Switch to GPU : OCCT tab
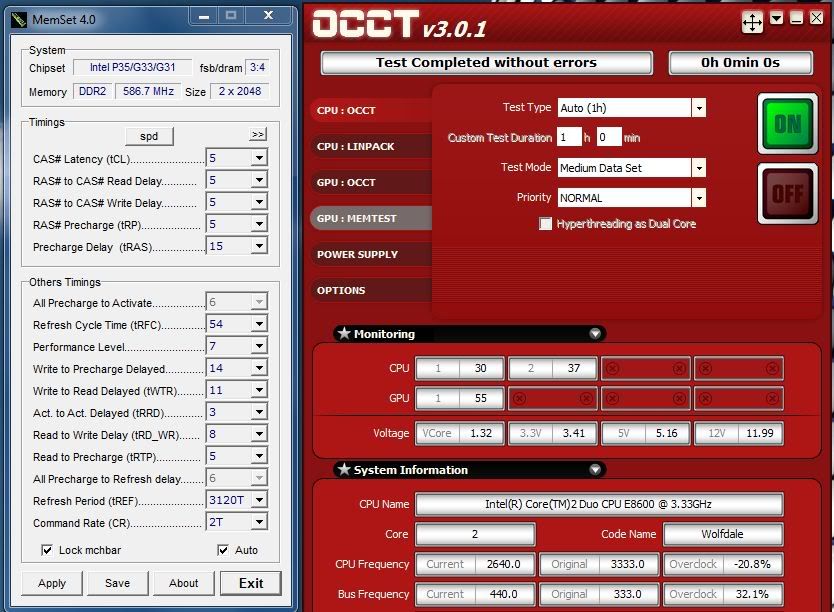The width and height of the screenshot is (834, 612). tap(371, 182)
